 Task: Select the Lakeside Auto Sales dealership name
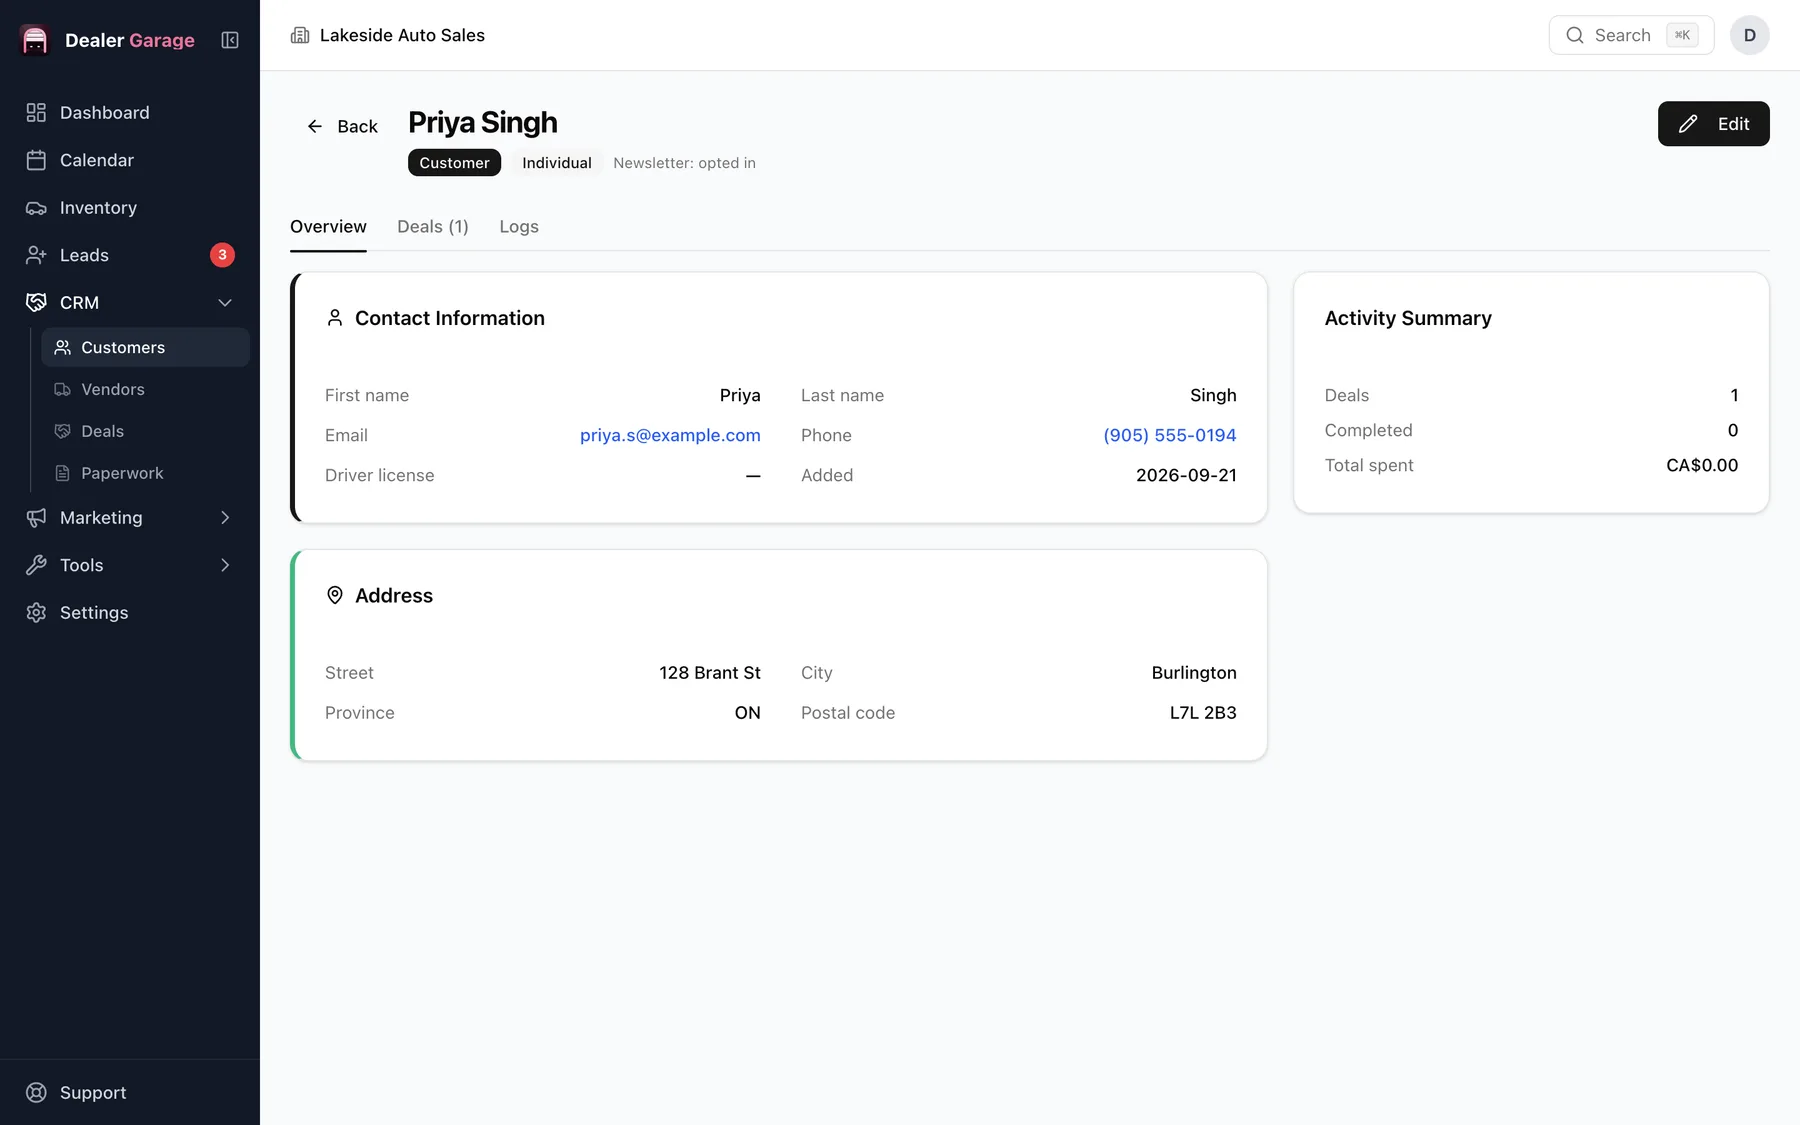(402, 35)
